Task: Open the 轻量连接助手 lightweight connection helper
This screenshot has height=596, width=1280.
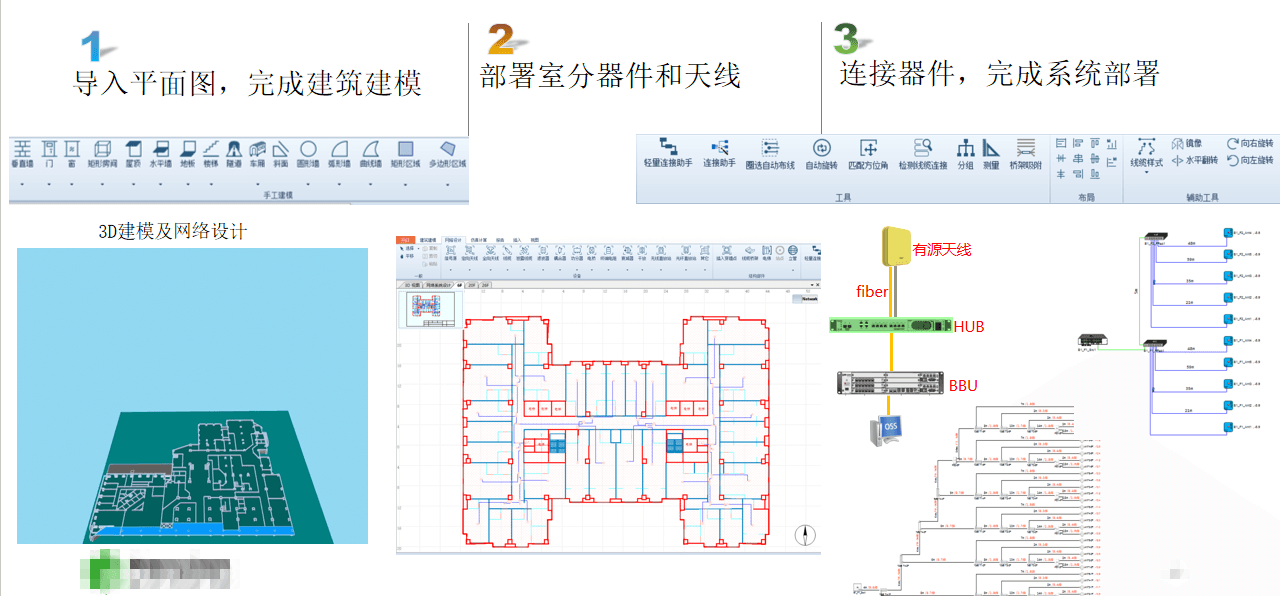Action: coord(668,153)
